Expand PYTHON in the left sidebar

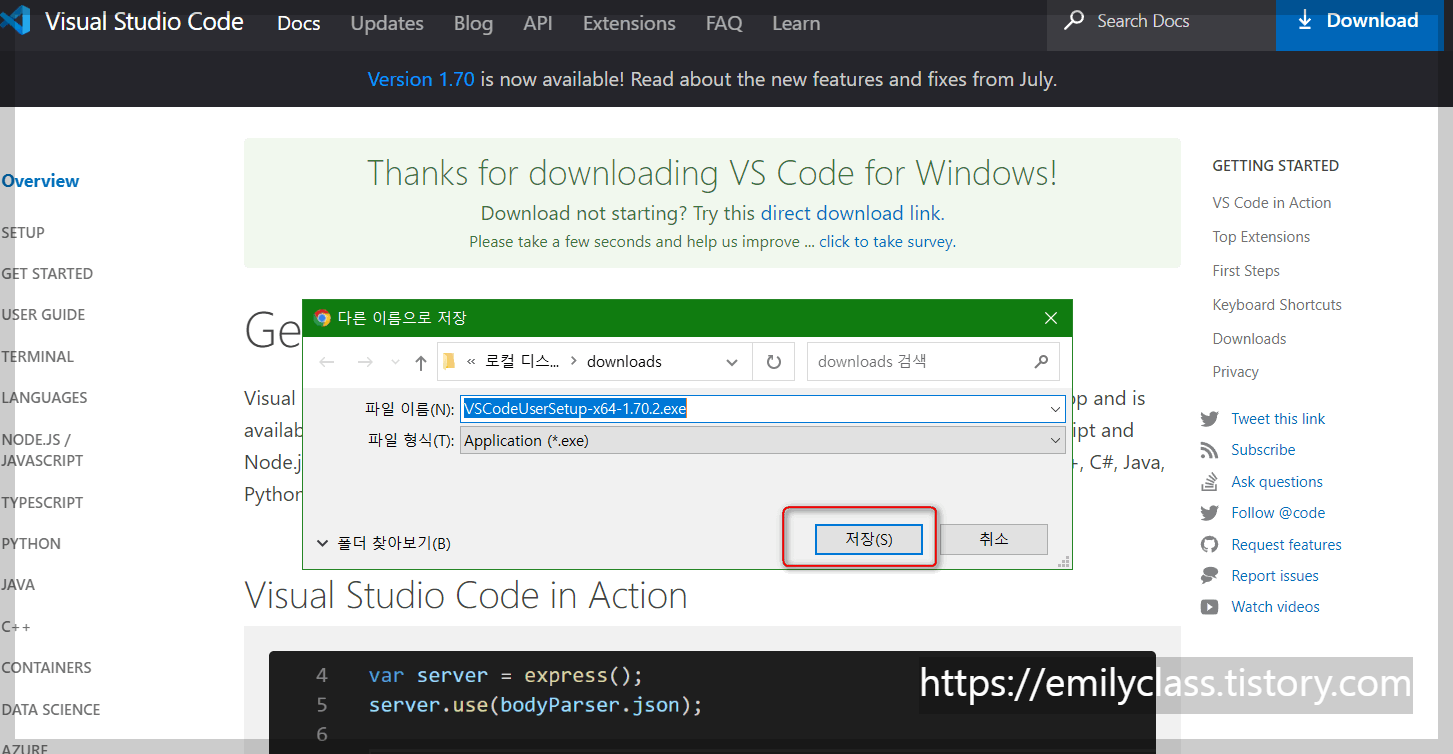click(x=31, y=544)
